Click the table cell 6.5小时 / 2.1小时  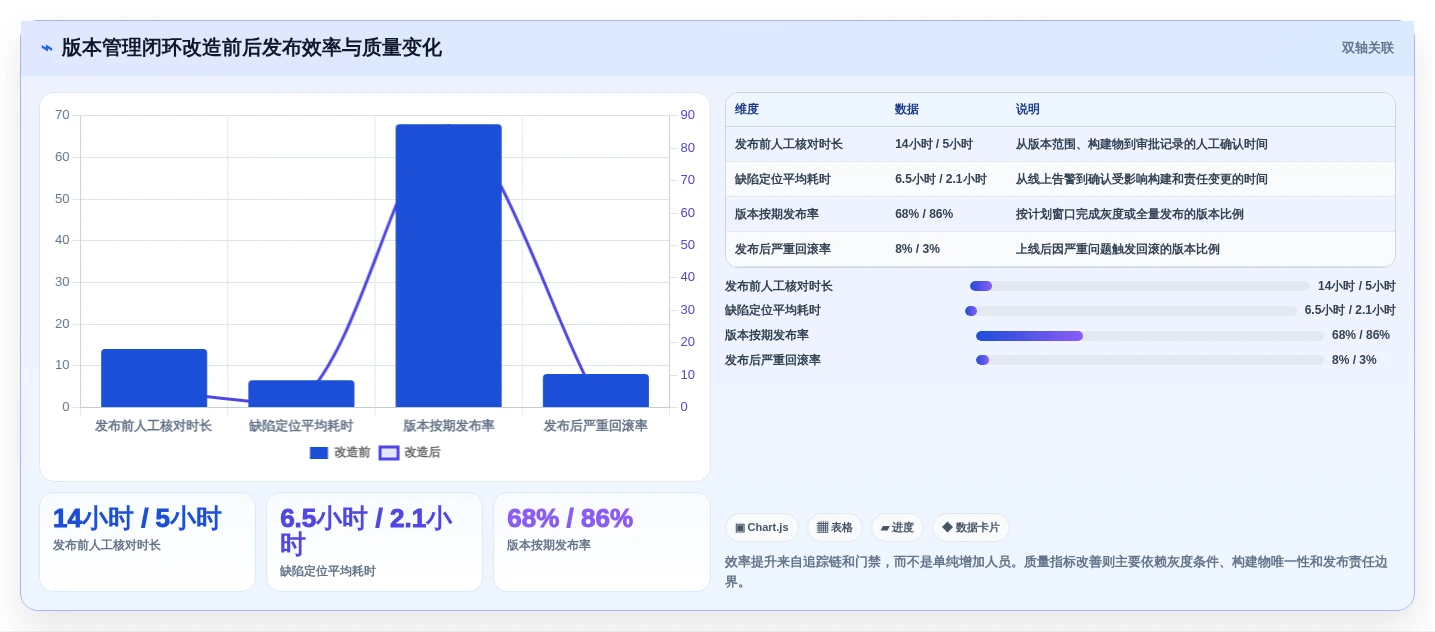tap(941, 179)
